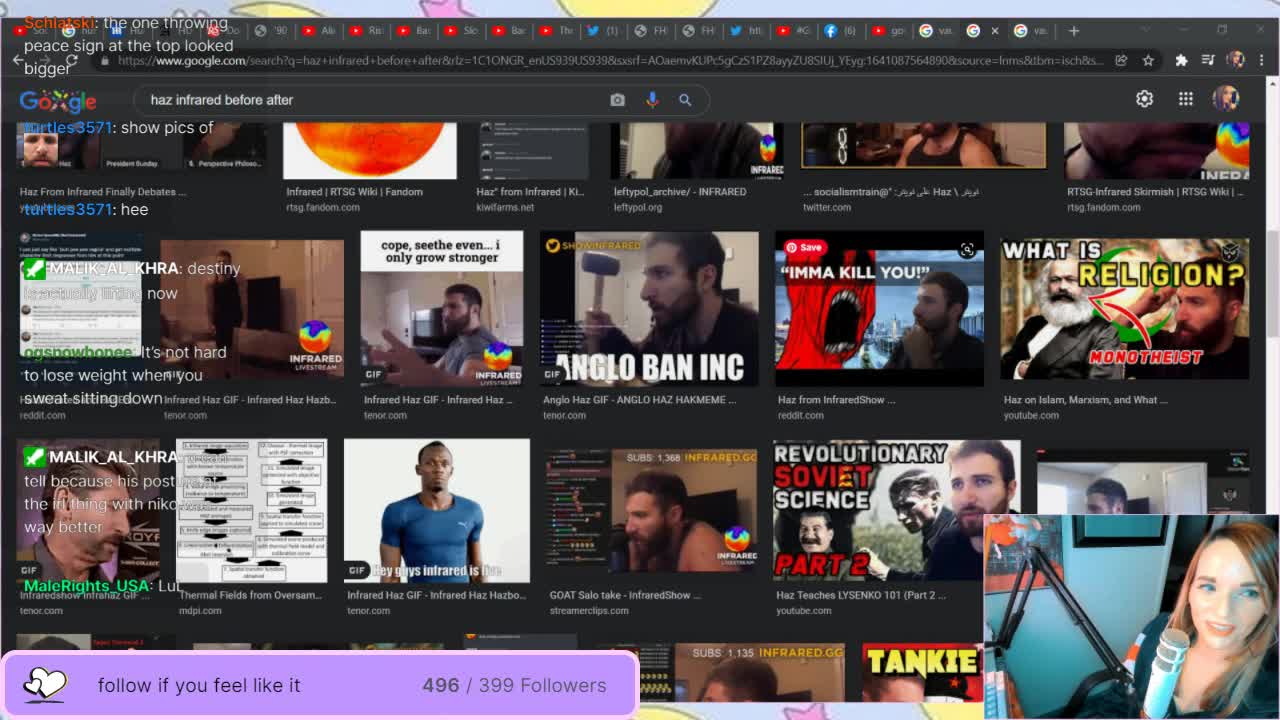Click the mdpi.com source text

pos(200,610)
